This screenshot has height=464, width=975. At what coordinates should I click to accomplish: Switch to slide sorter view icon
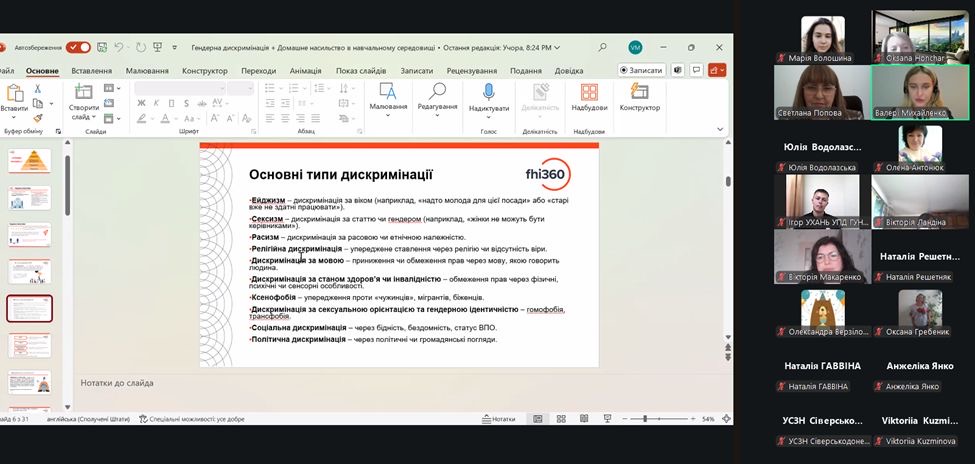(x=560, y=419)
